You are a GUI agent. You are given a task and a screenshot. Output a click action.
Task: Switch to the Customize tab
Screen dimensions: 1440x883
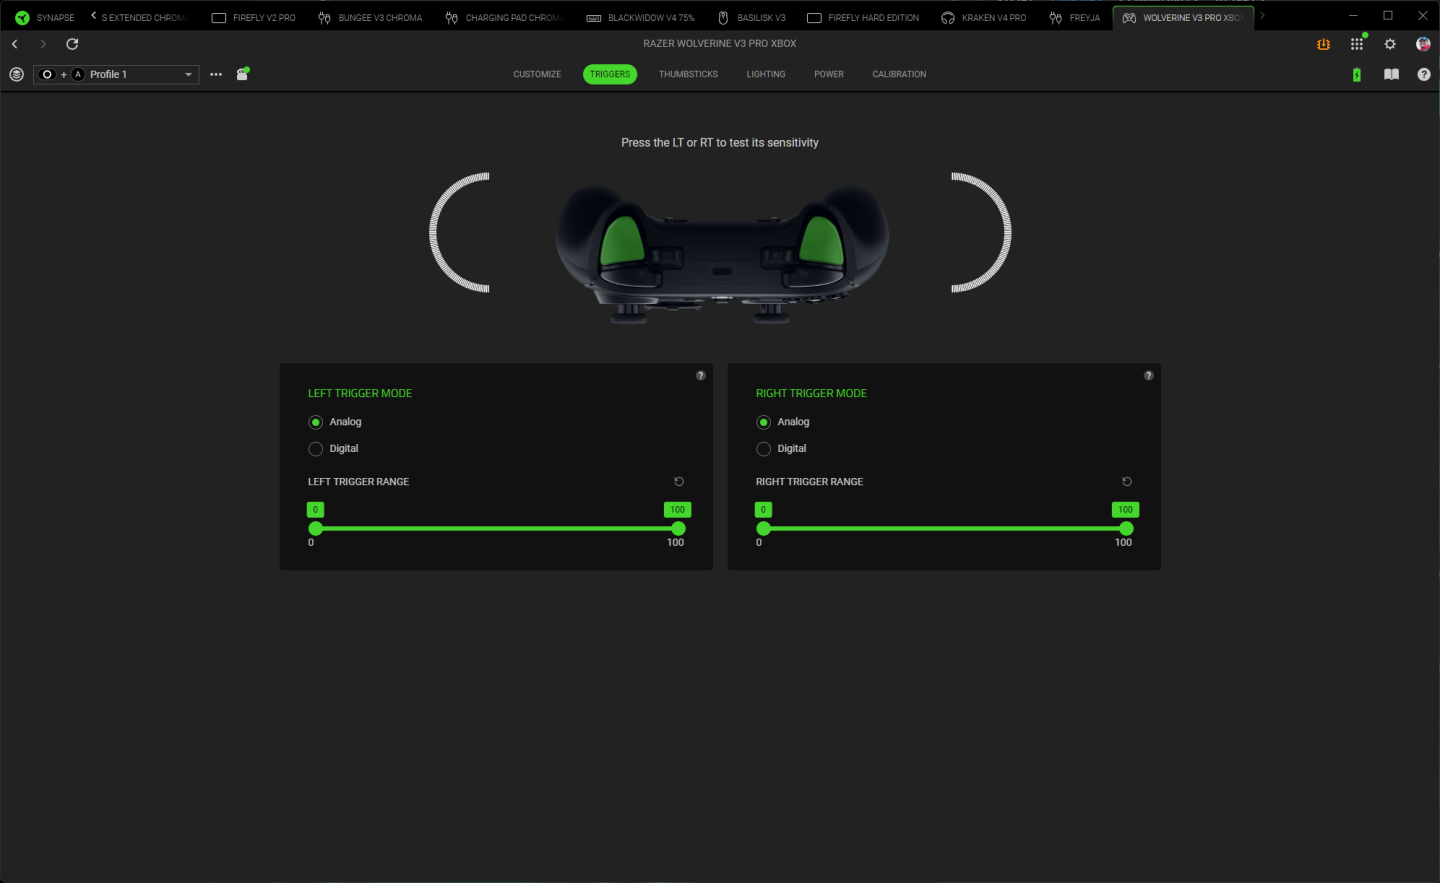click(537, 74)
